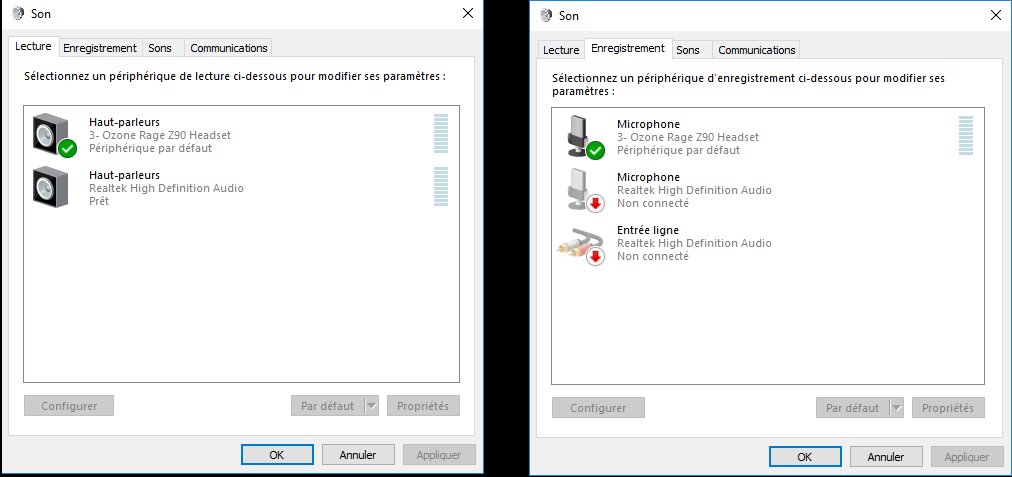This screenshot has height=477, width=1012.
Task: Click 'Non connecté' text under Entrée ligne
Action: (x=653, y=256)
